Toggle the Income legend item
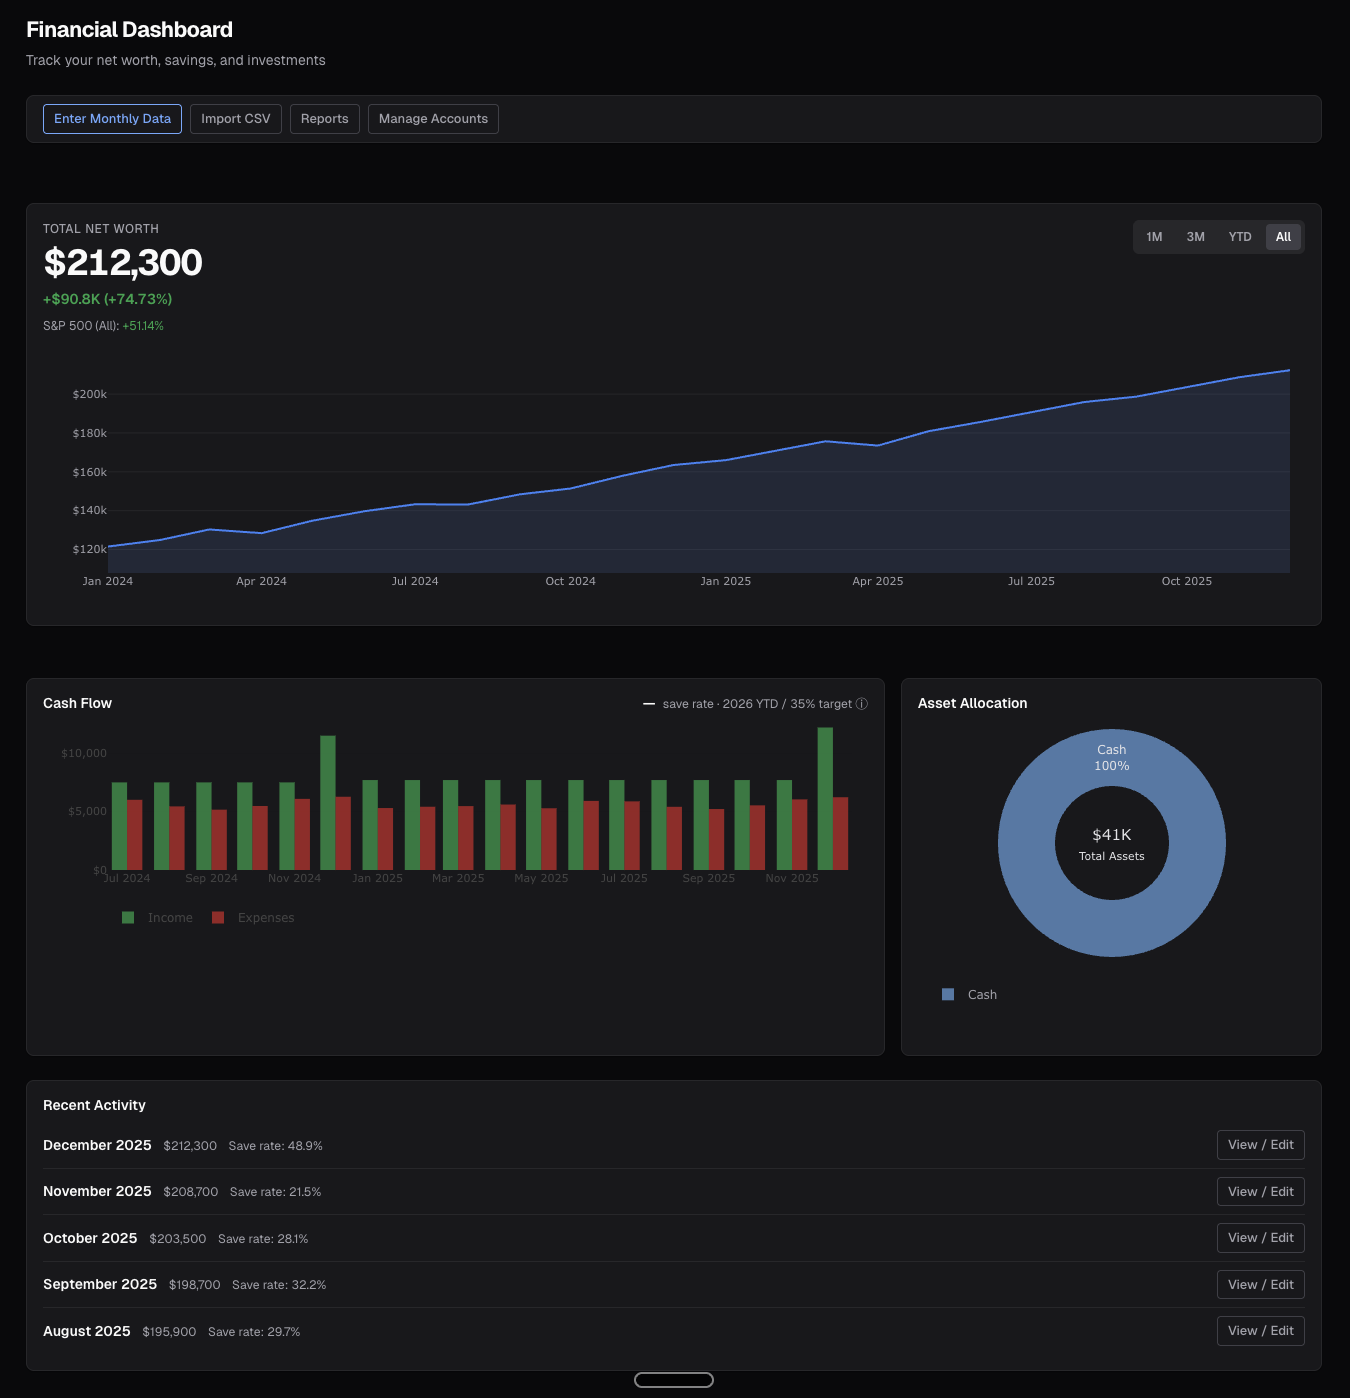 tap(158, 918)
